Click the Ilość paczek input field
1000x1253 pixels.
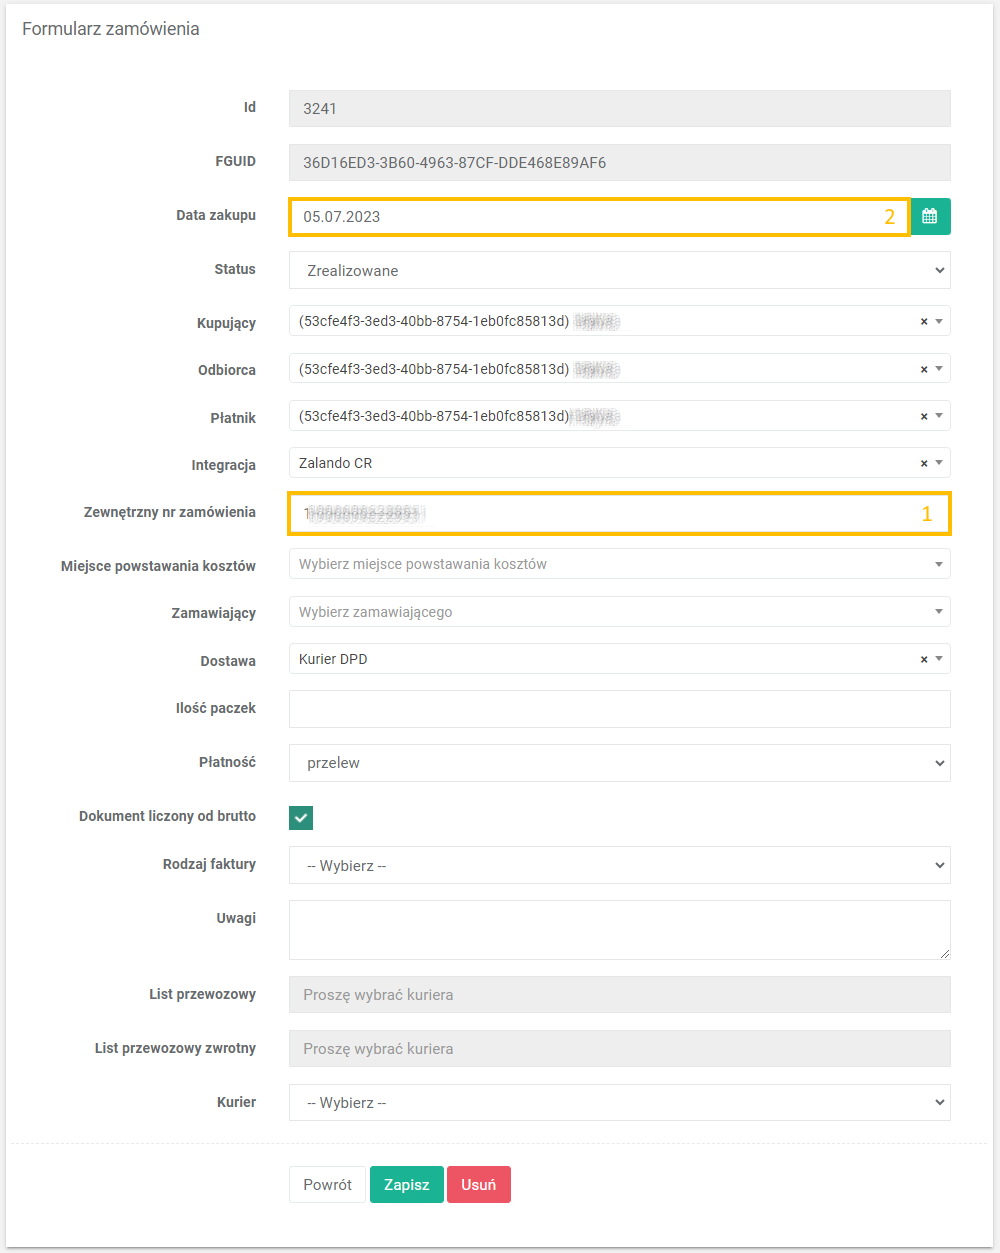pyautogui.click(x=619, y=709)
